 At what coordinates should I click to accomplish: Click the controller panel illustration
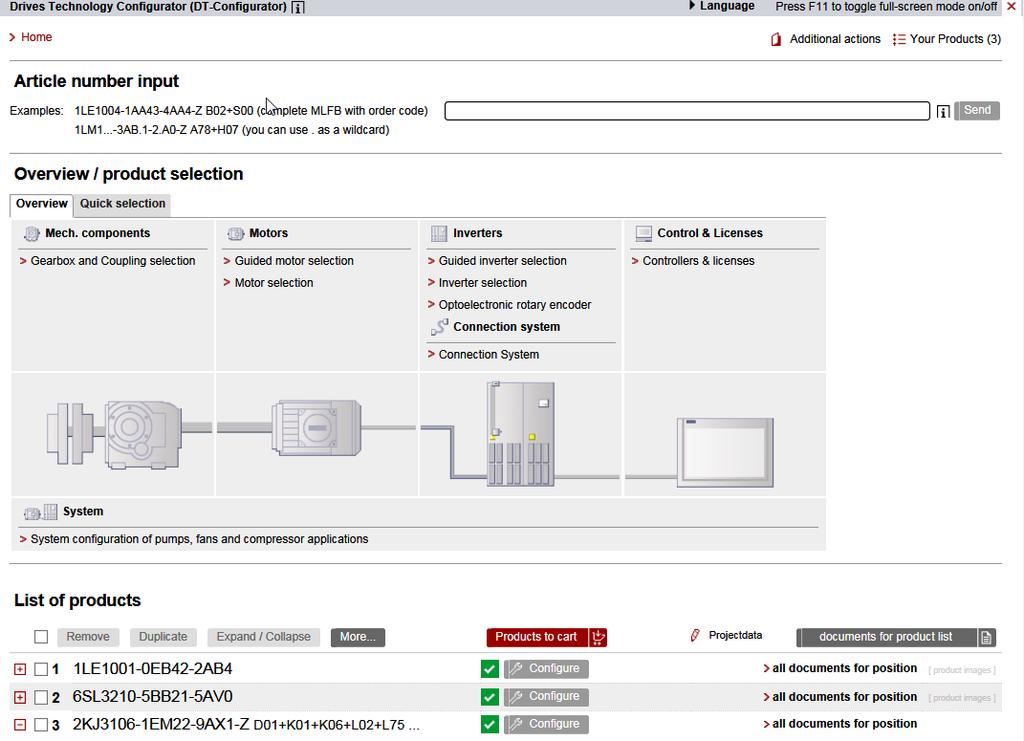click(x=725, y=452)
